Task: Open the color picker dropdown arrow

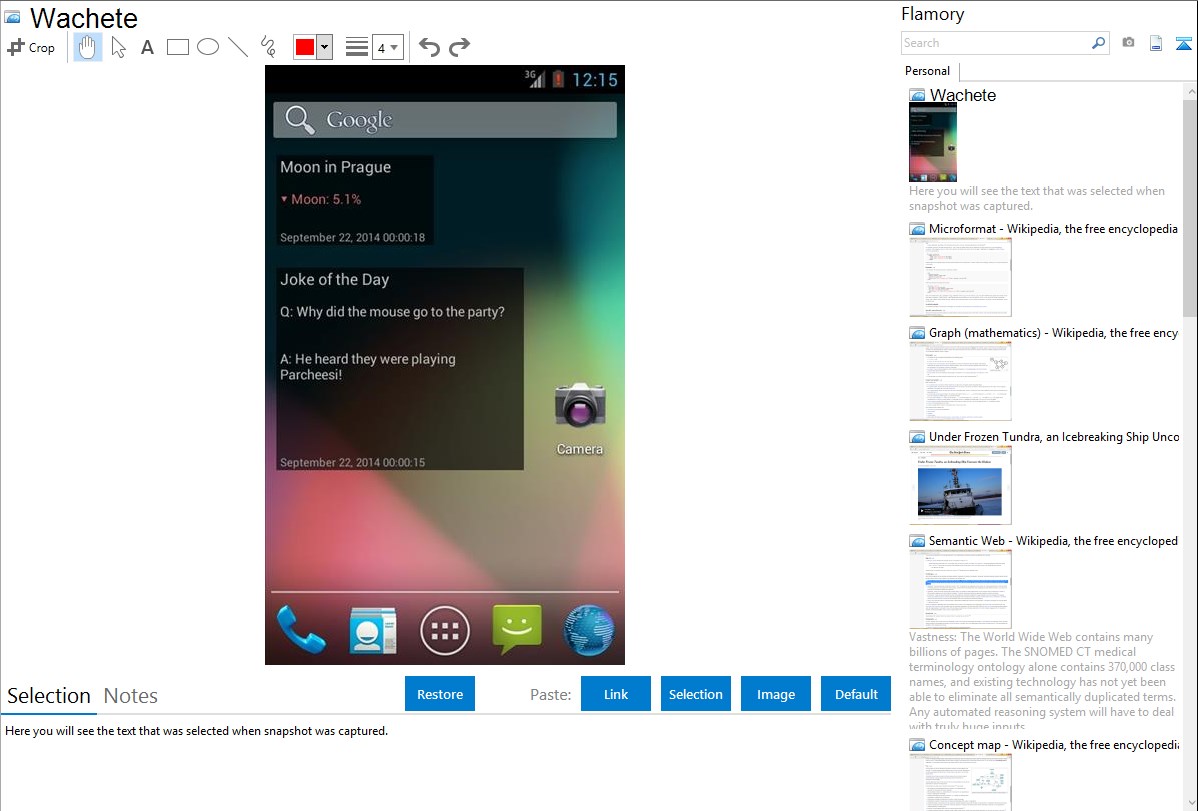Action: pyautogui.click(x=325, y=47)
